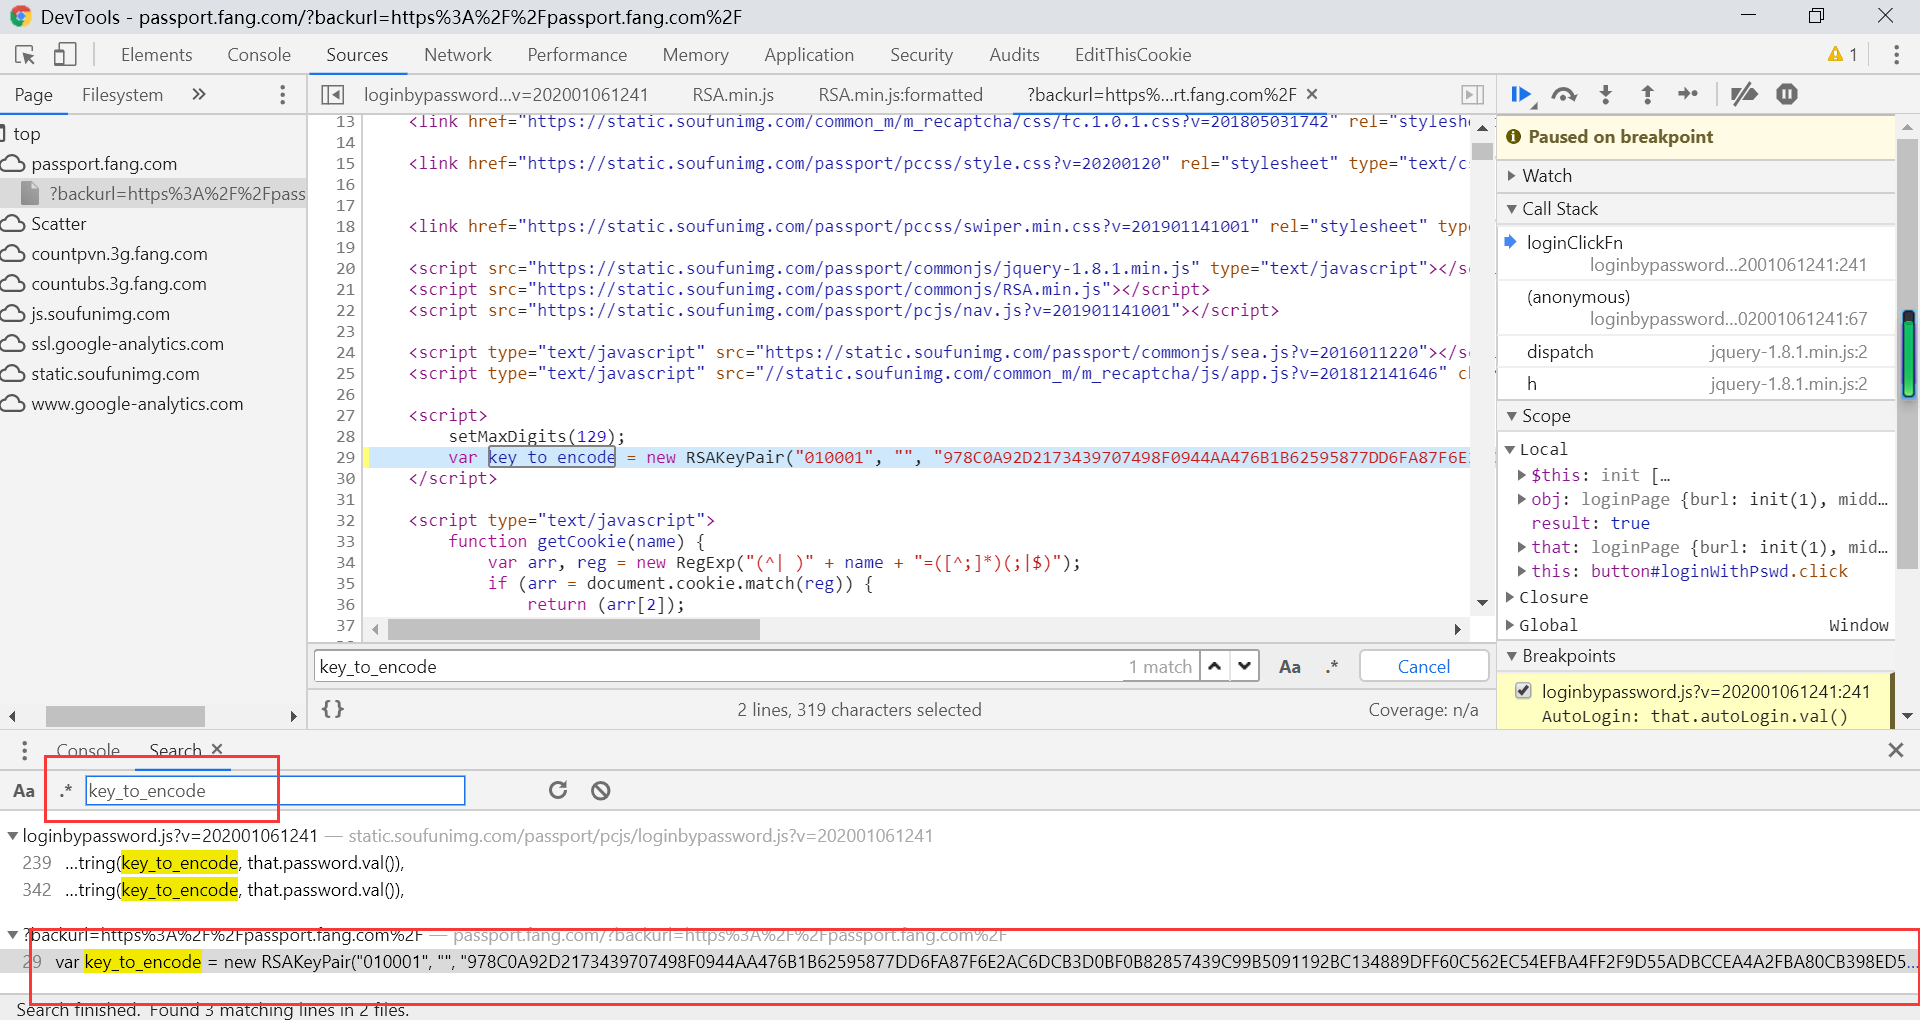The height and width of the screenshot is (1020, 1920).
Task: Open the EditThisCookie panel
Action: [x=1133, y=55]
